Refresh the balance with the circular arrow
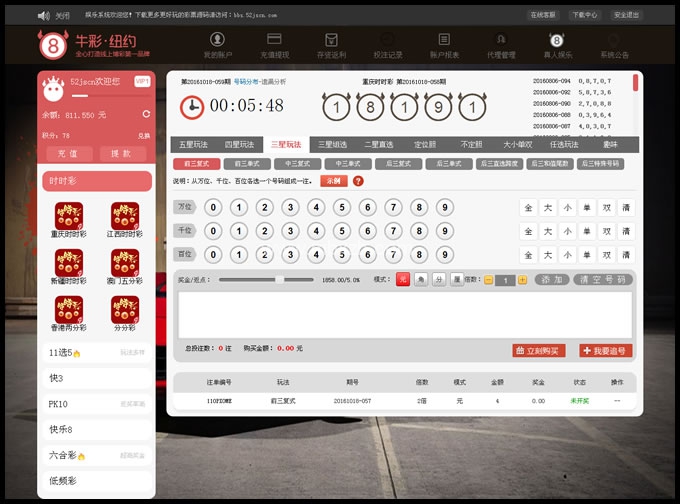 147,114
